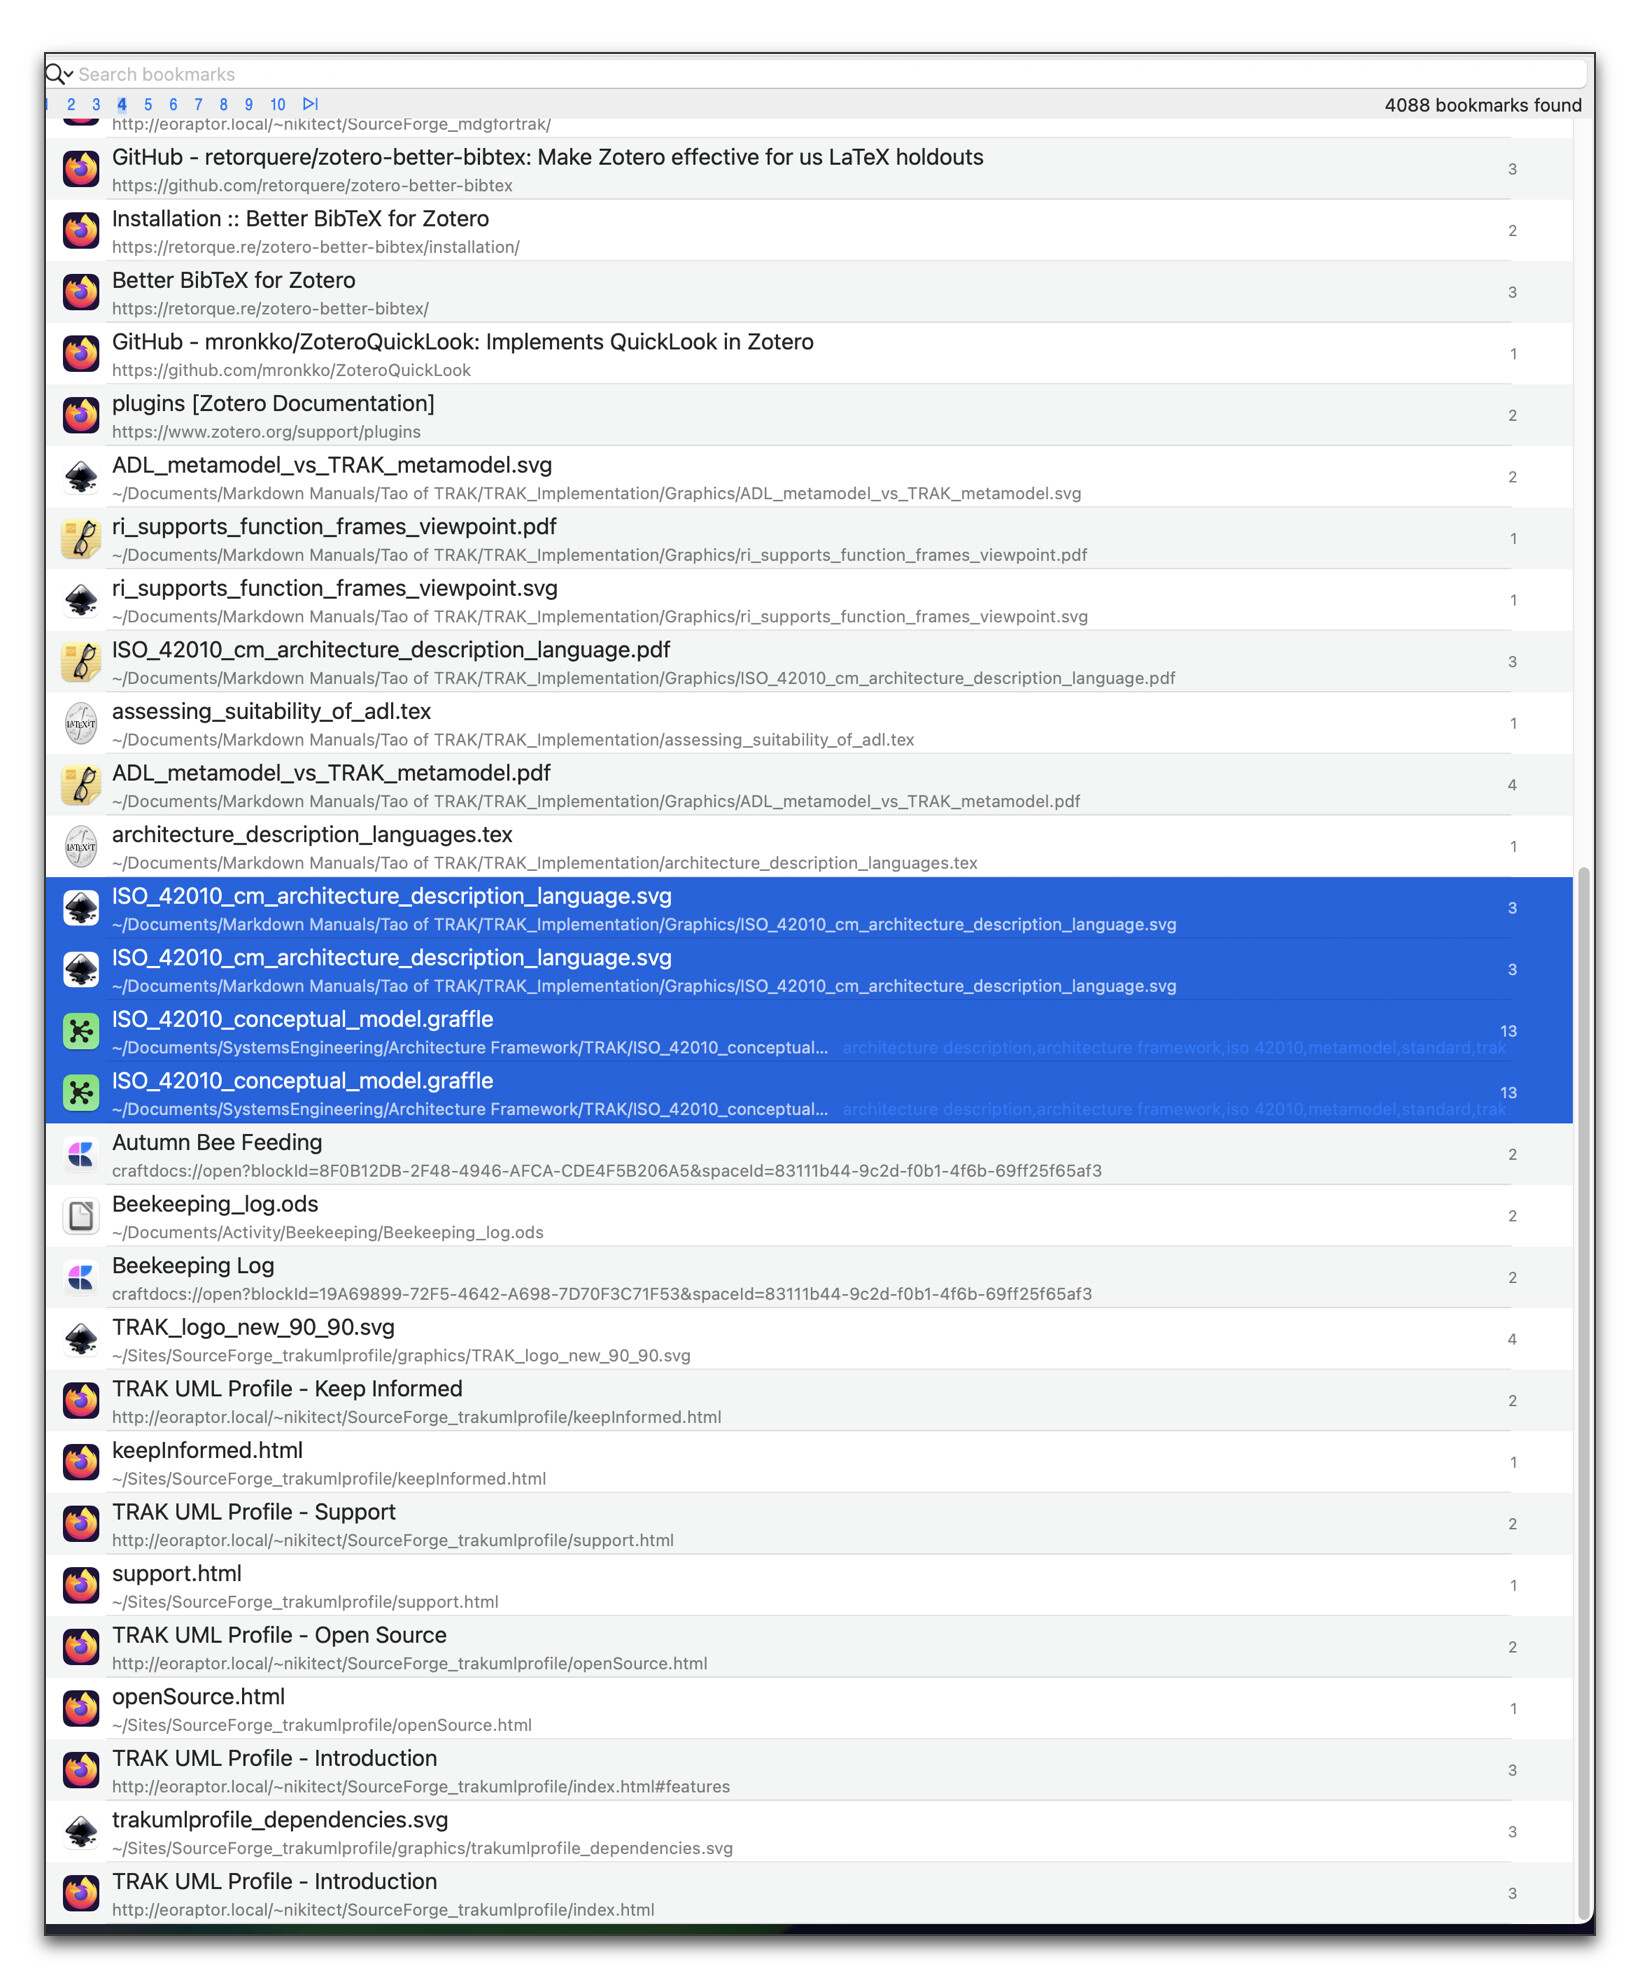Click the vertical scrollbar thumb in the bookmark list
This screenshot has width=1640, height=1988.
(x=1583, y=1390)
